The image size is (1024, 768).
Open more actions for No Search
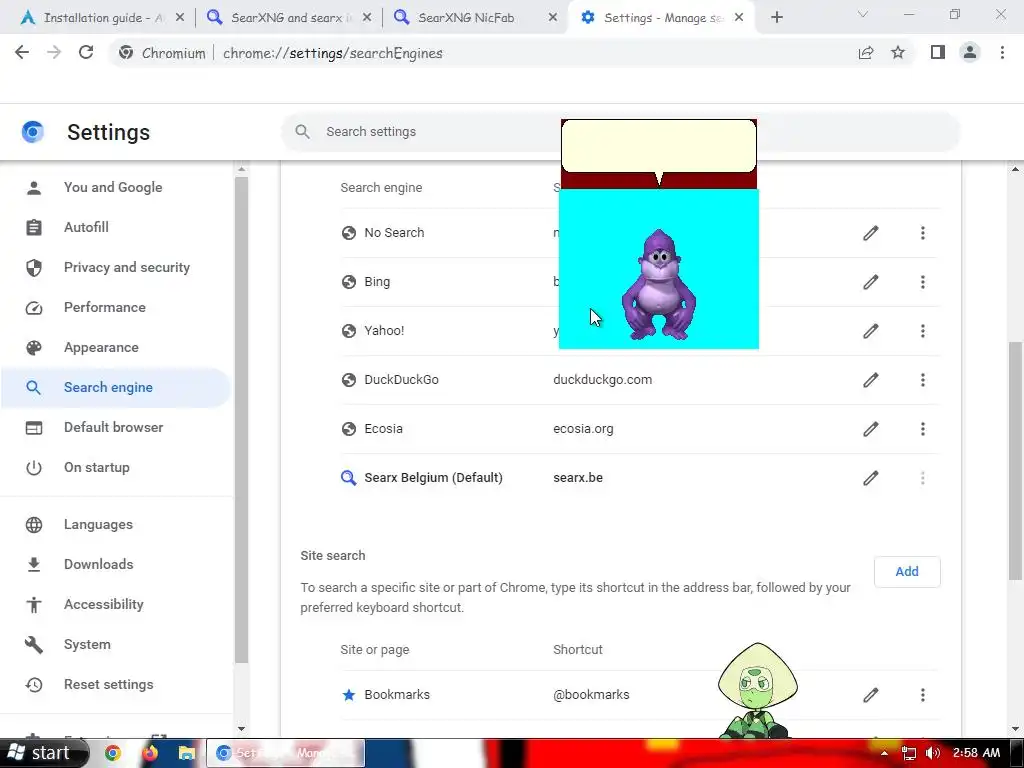click(x=923, y=233)
